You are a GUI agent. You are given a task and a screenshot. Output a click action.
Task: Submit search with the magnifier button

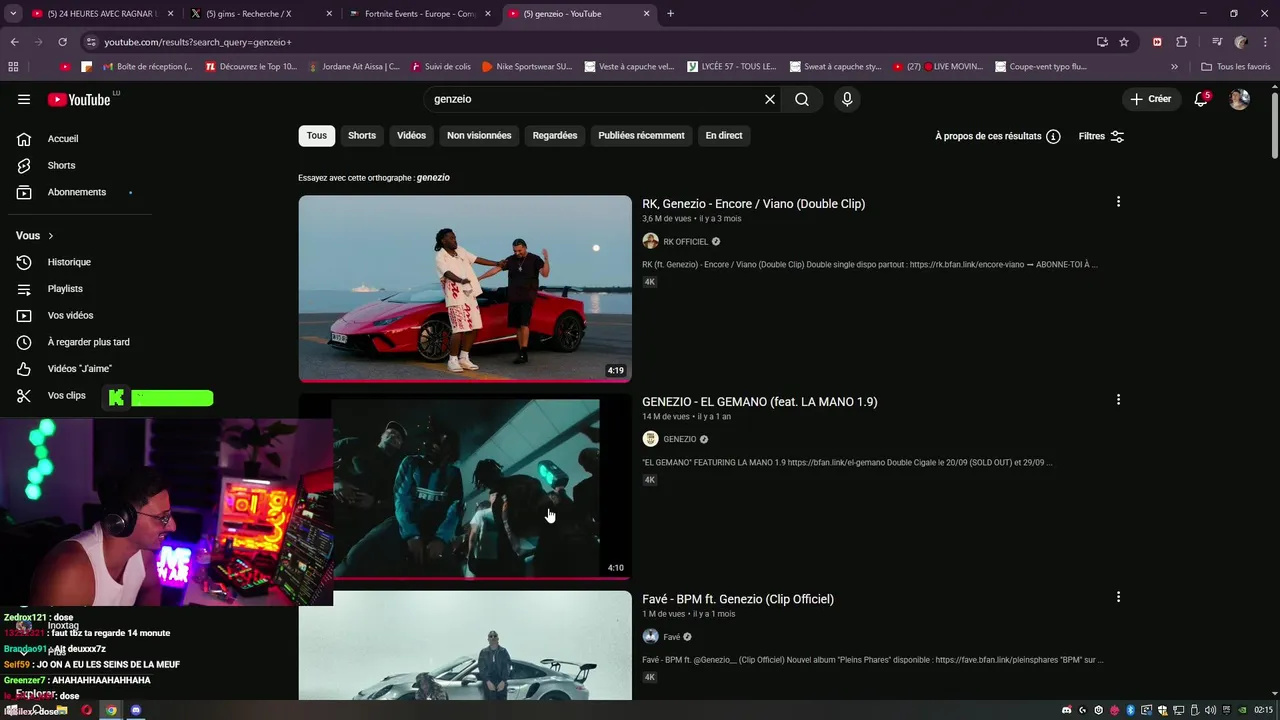pos(802,99)
